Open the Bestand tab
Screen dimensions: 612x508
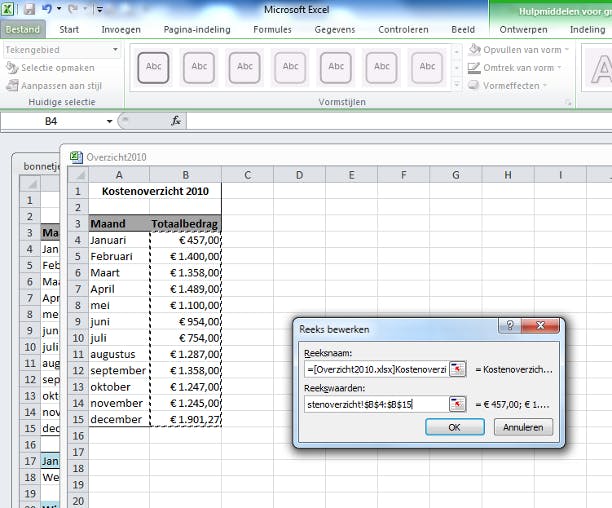coord(23,29)
